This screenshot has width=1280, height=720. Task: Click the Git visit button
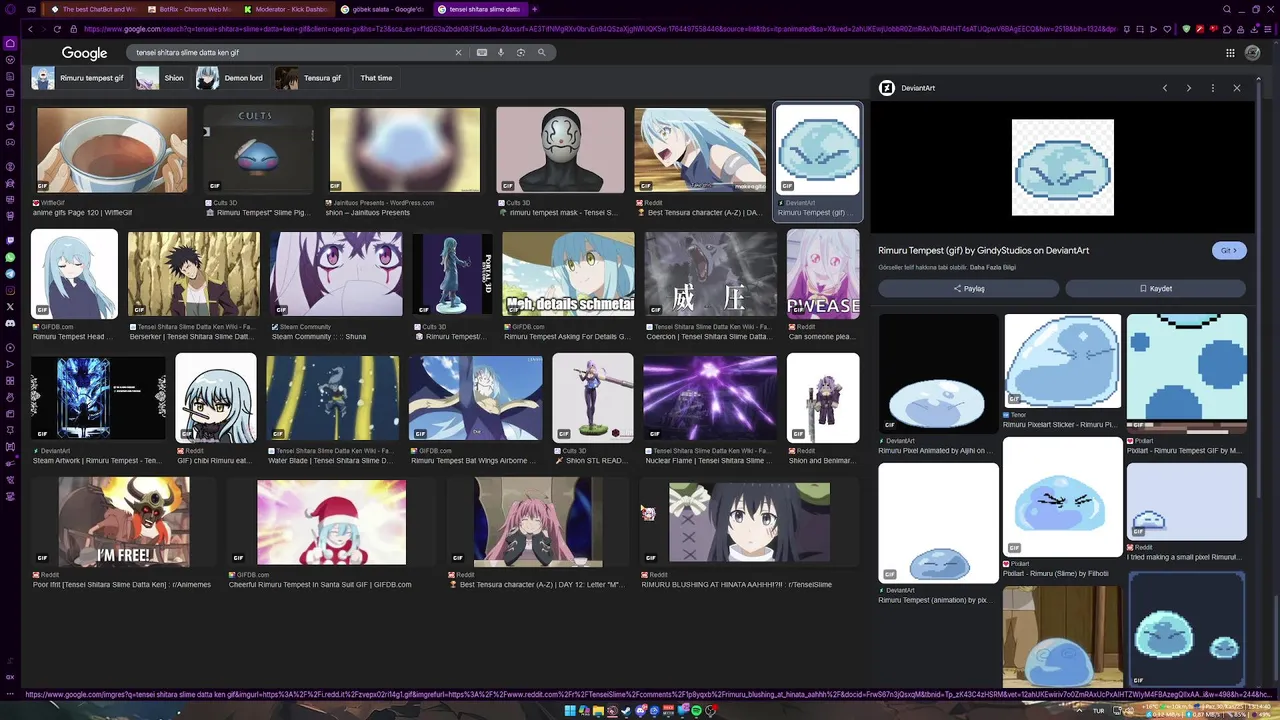coord(1229,251)
